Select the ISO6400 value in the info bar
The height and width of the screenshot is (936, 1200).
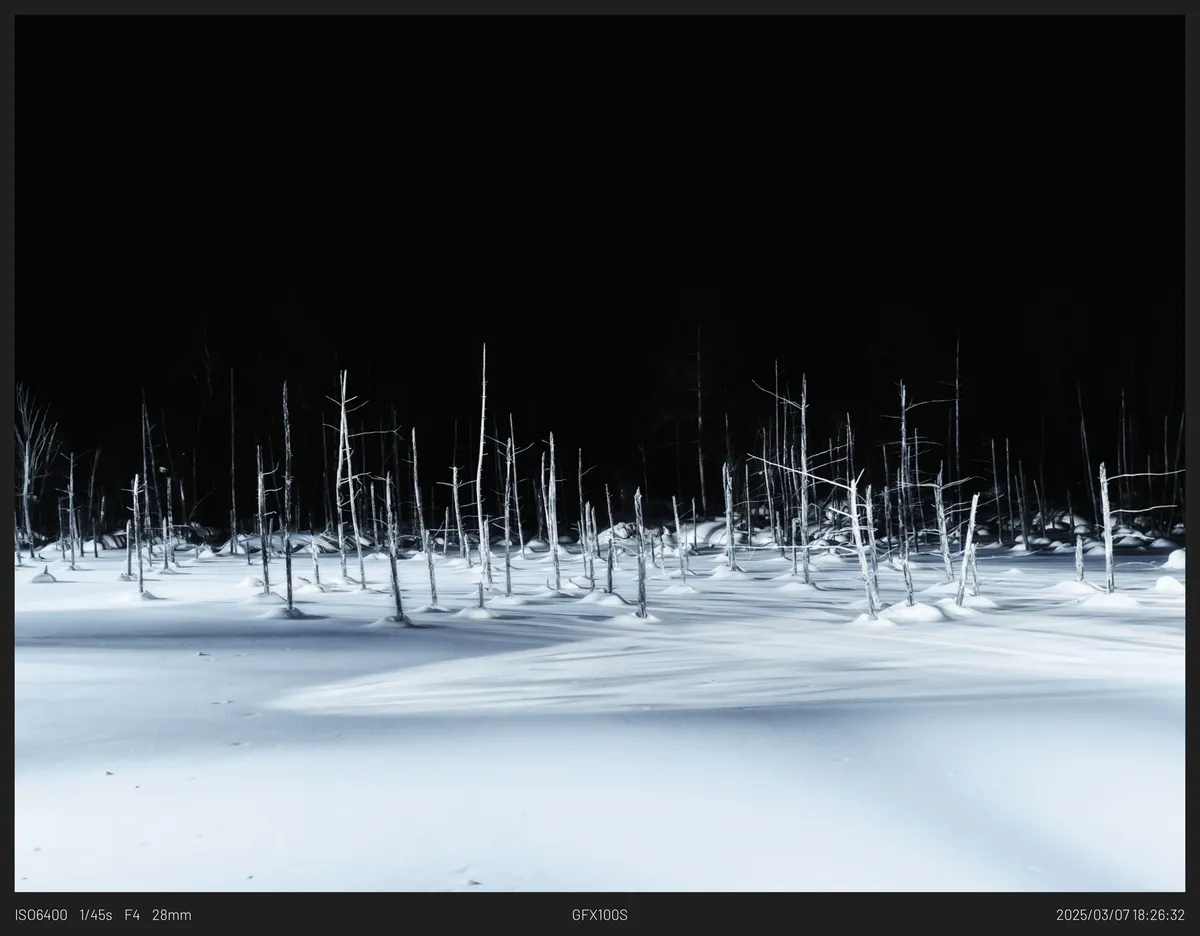pyautogui.click(x=41, y=915)
